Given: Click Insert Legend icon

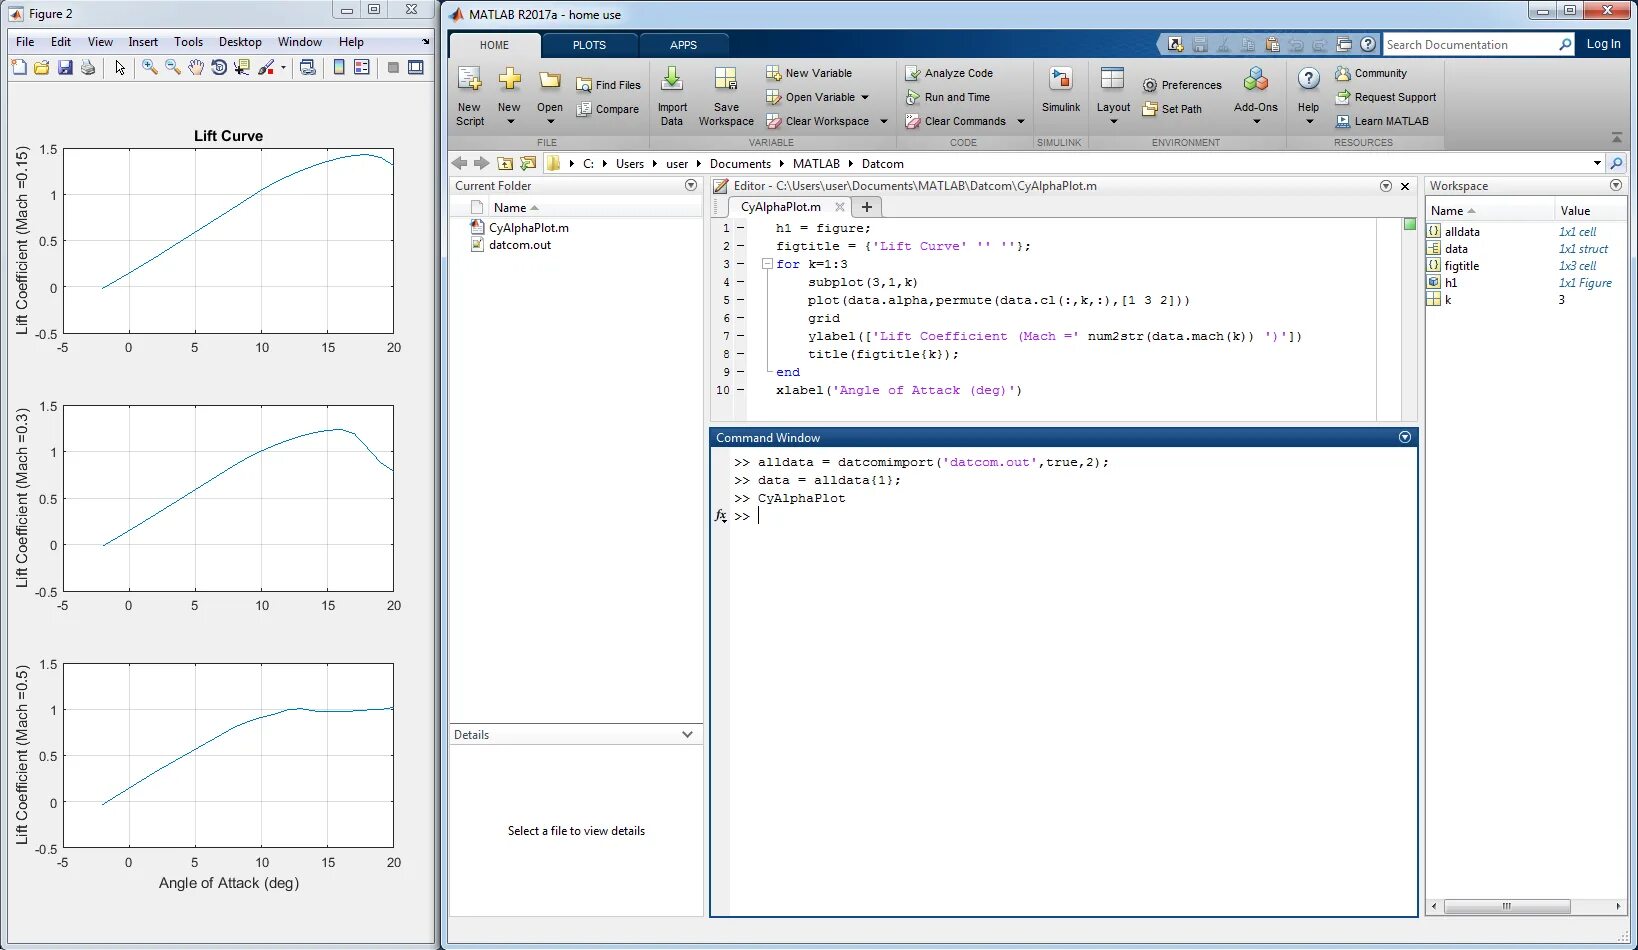Looking at the screenshot, I should click(362, 67).
